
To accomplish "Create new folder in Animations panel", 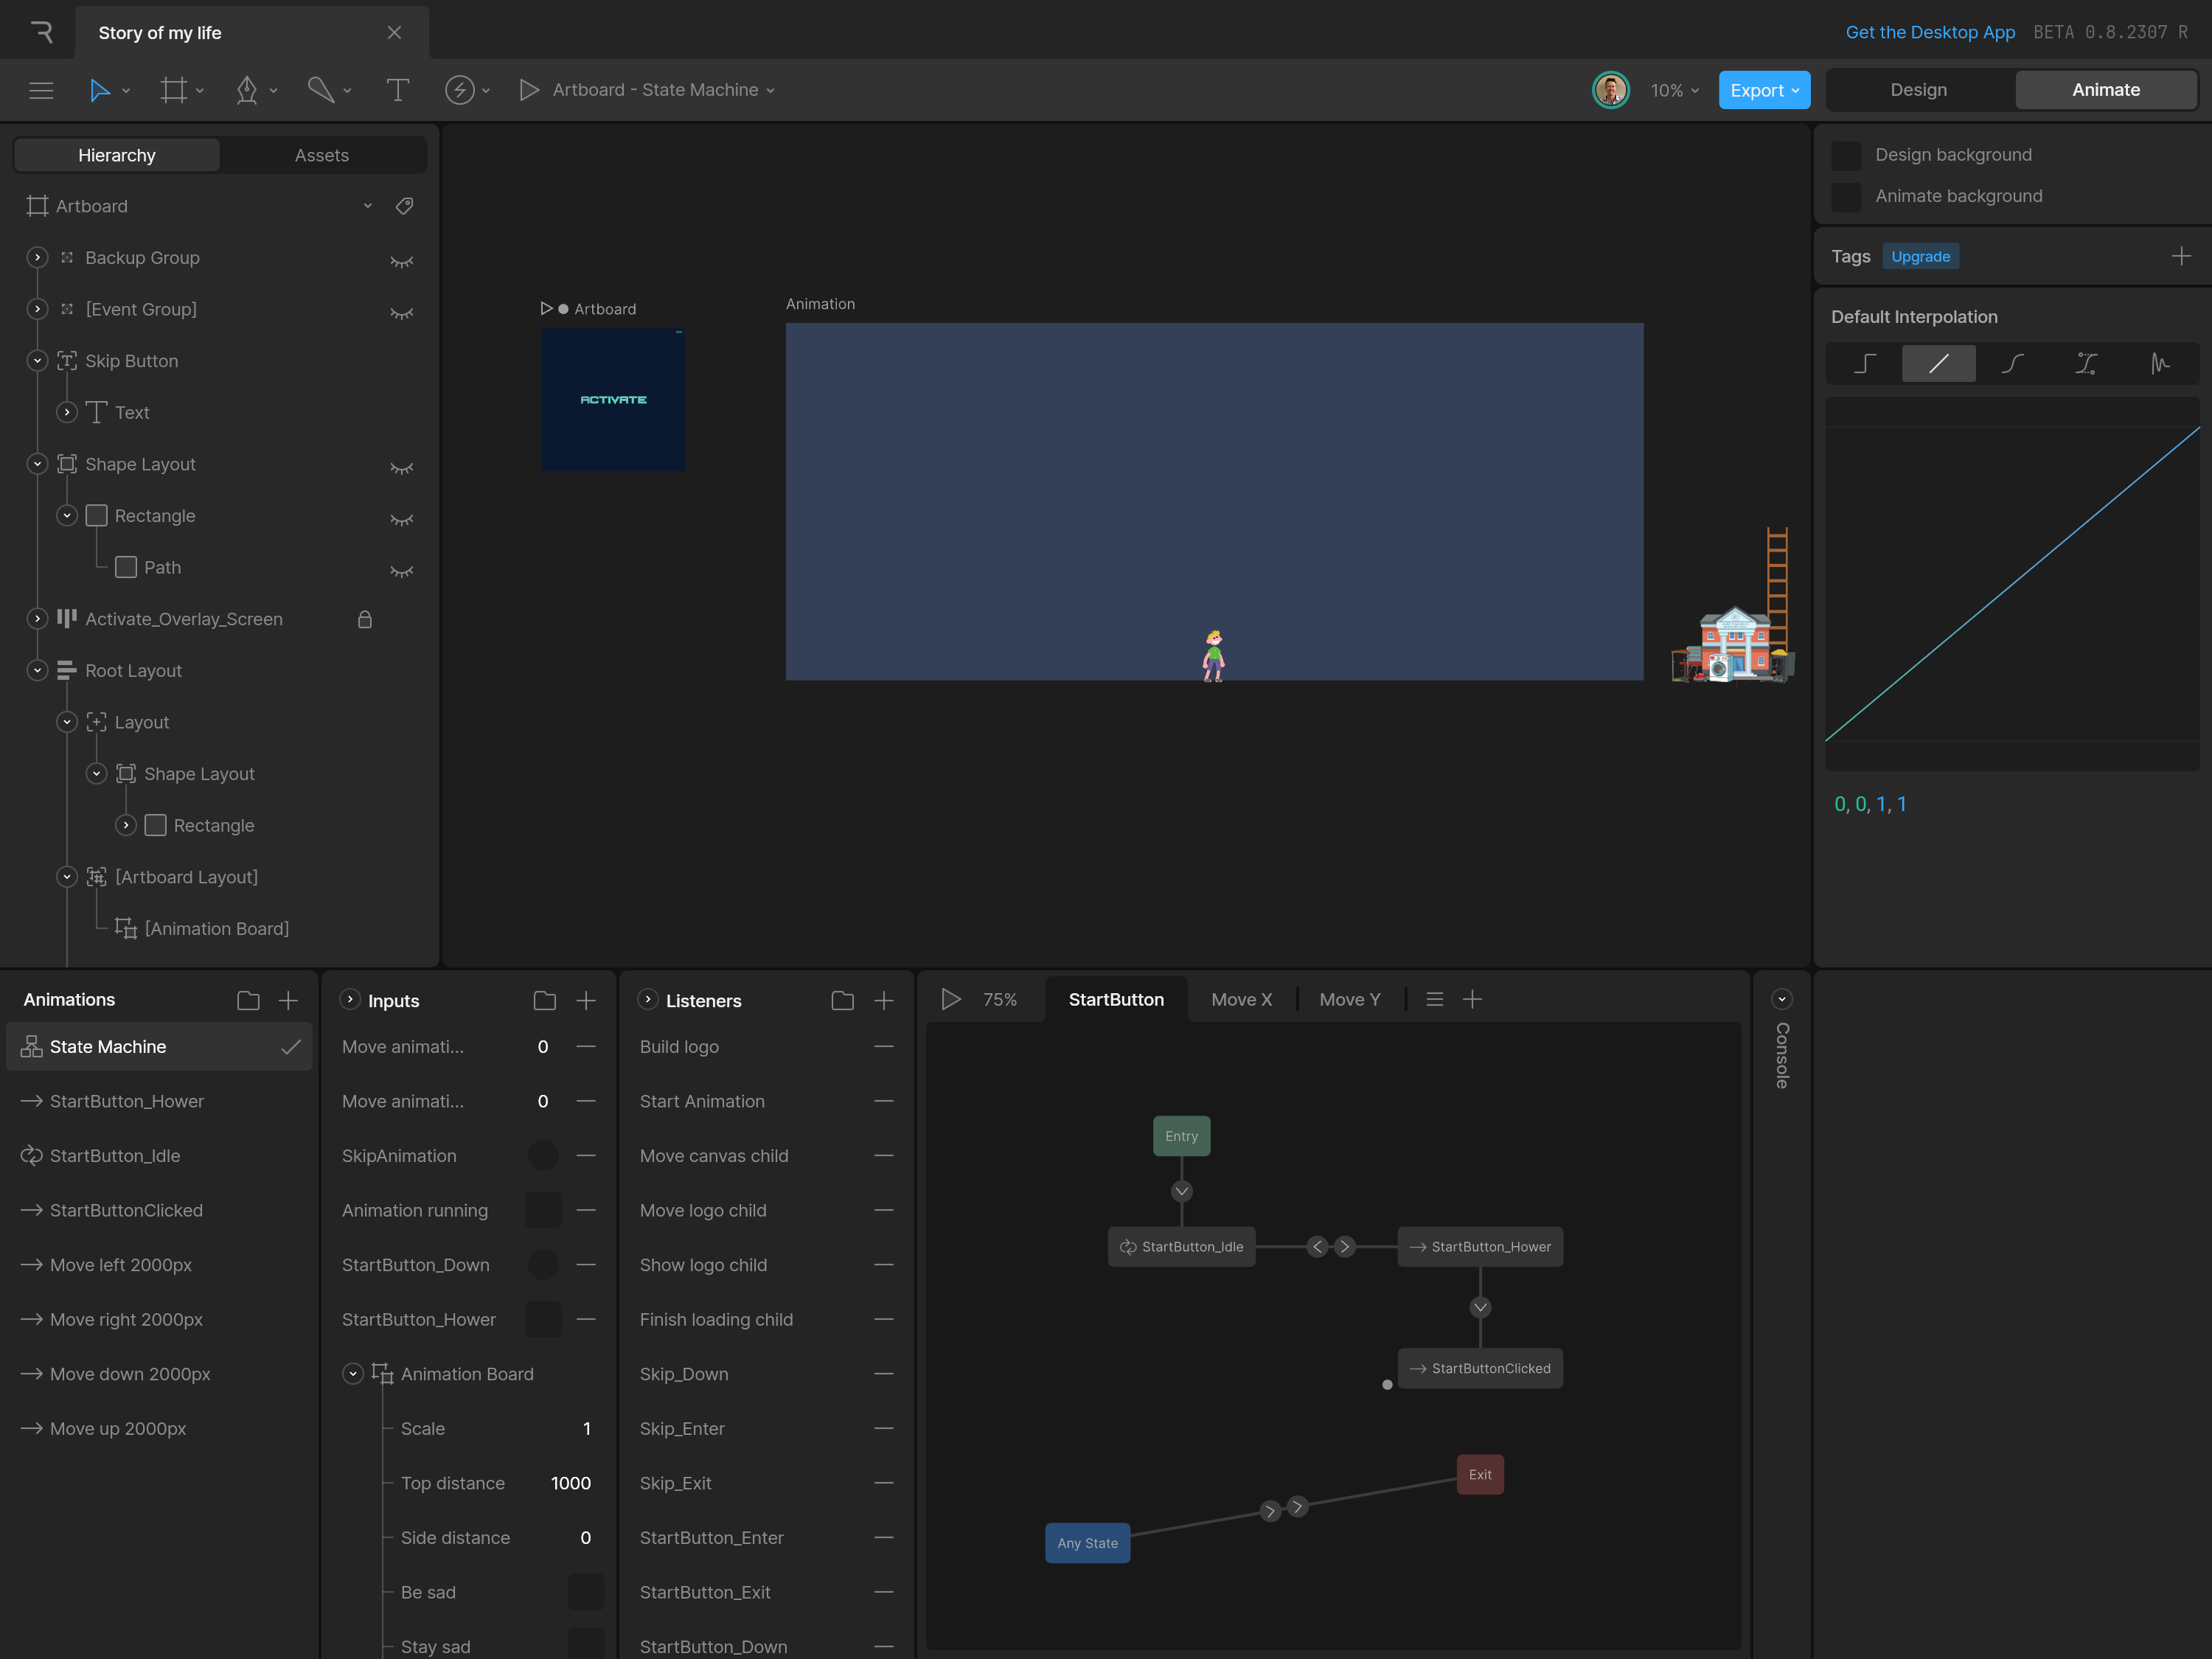I will coord(248,1000).
